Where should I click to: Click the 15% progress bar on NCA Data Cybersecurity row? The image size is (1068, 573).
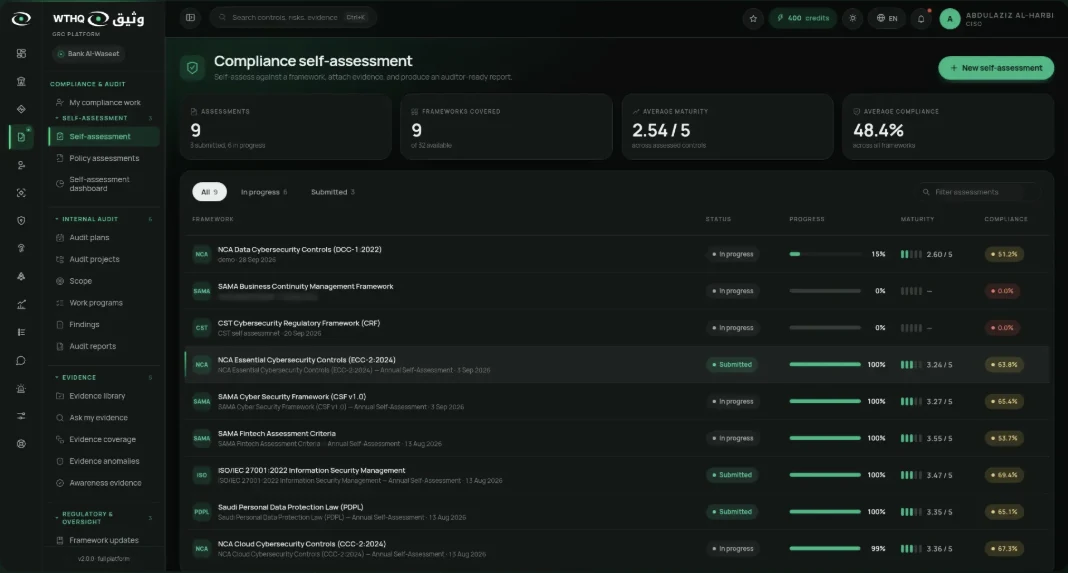[825, 254]
